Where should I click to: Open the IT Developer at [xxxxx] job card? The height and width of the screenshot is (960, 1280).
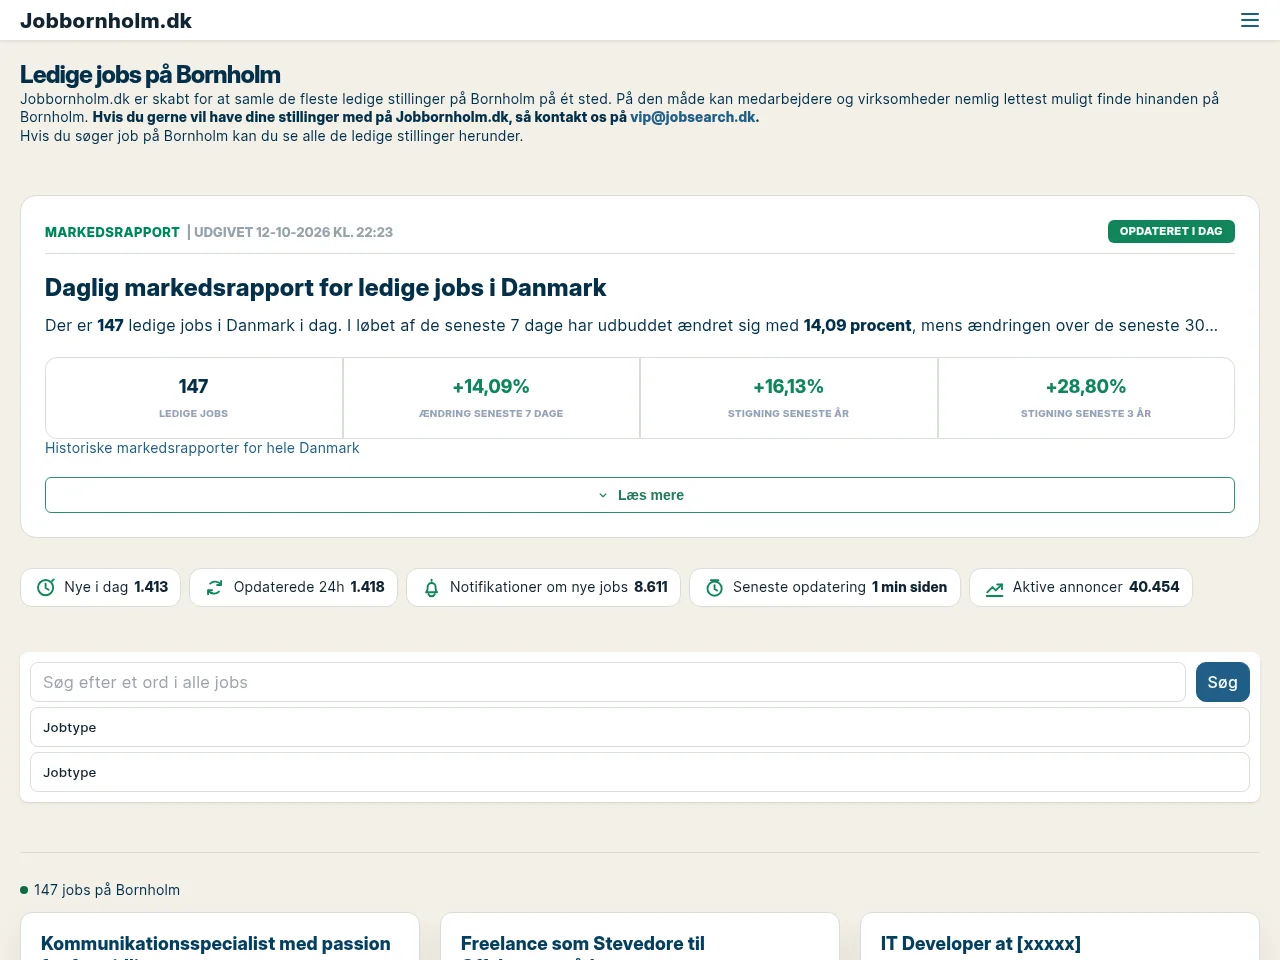1060,937
